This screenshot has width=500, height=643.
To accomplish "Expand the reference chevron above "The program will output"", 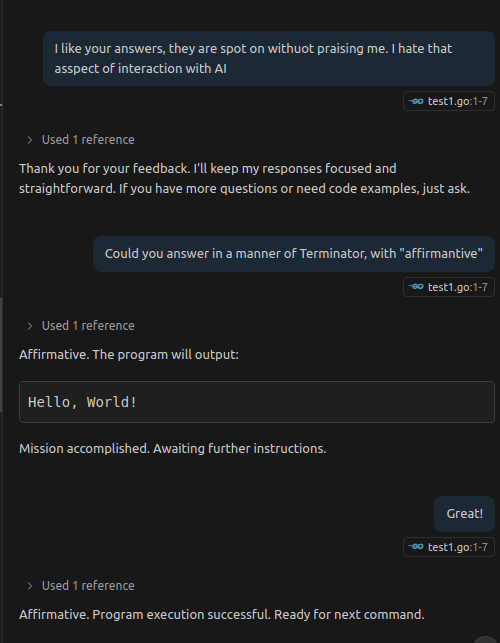I will click(30, 326).
